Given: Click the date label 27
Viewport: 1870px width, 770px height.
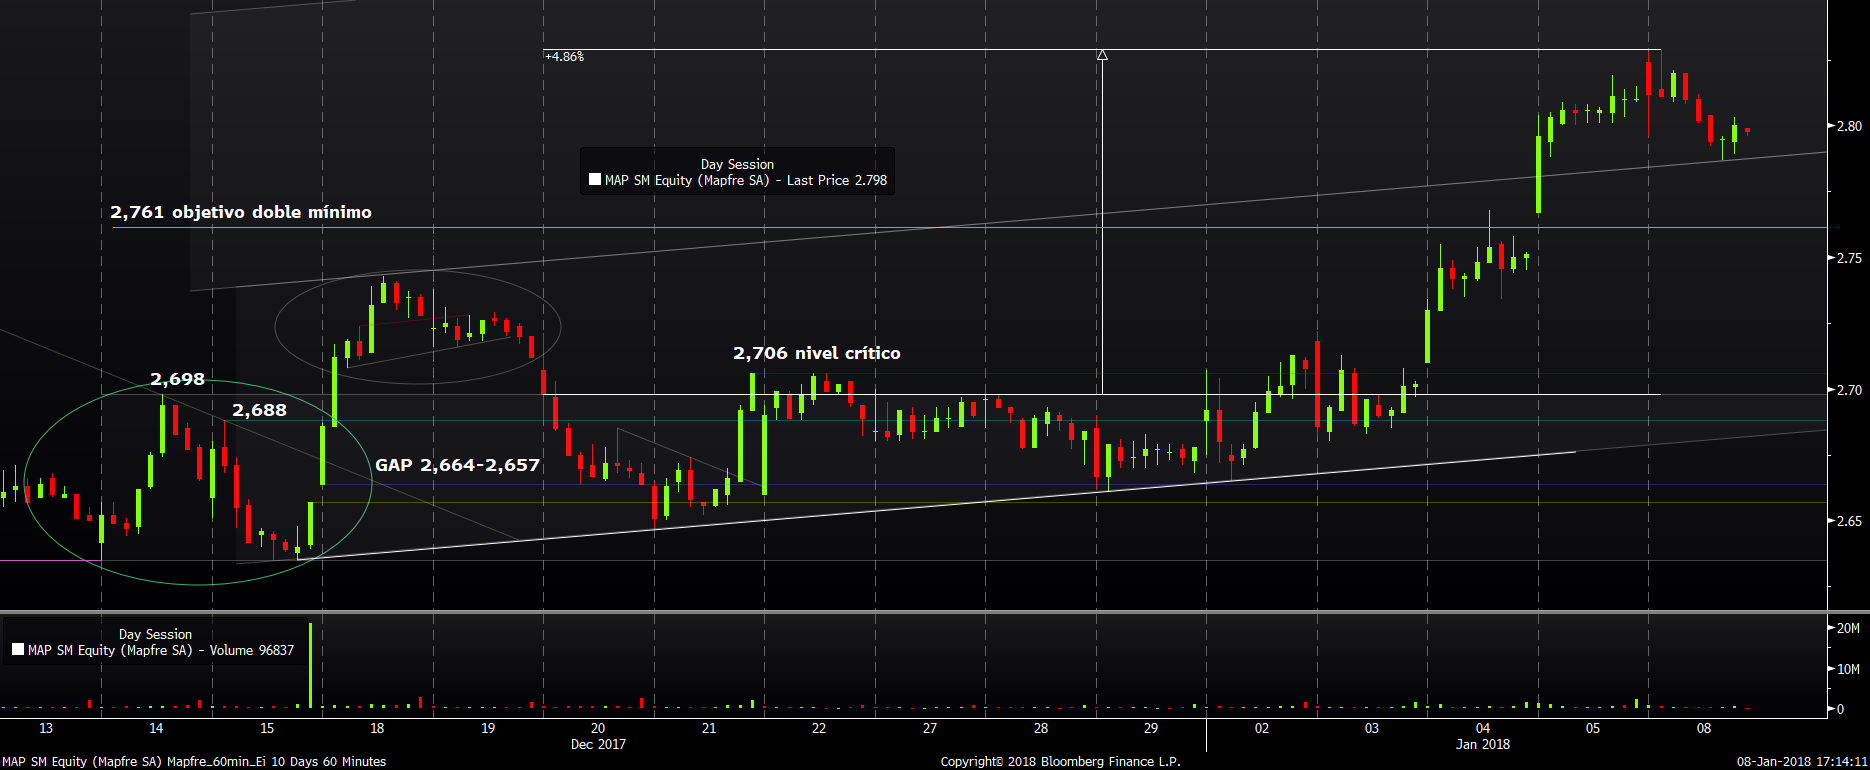Looking at the screenshot, I should [x=930, y=728].
